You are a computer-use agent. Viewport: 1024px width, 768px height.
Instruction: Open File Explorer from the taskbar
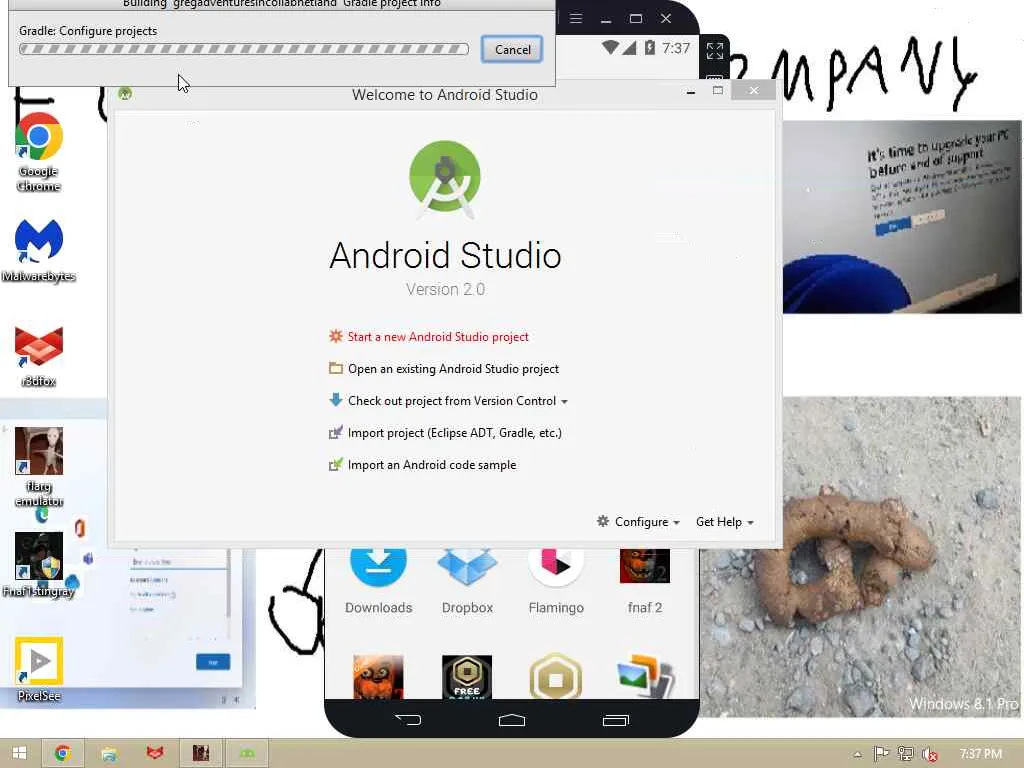tap(109, 754)
